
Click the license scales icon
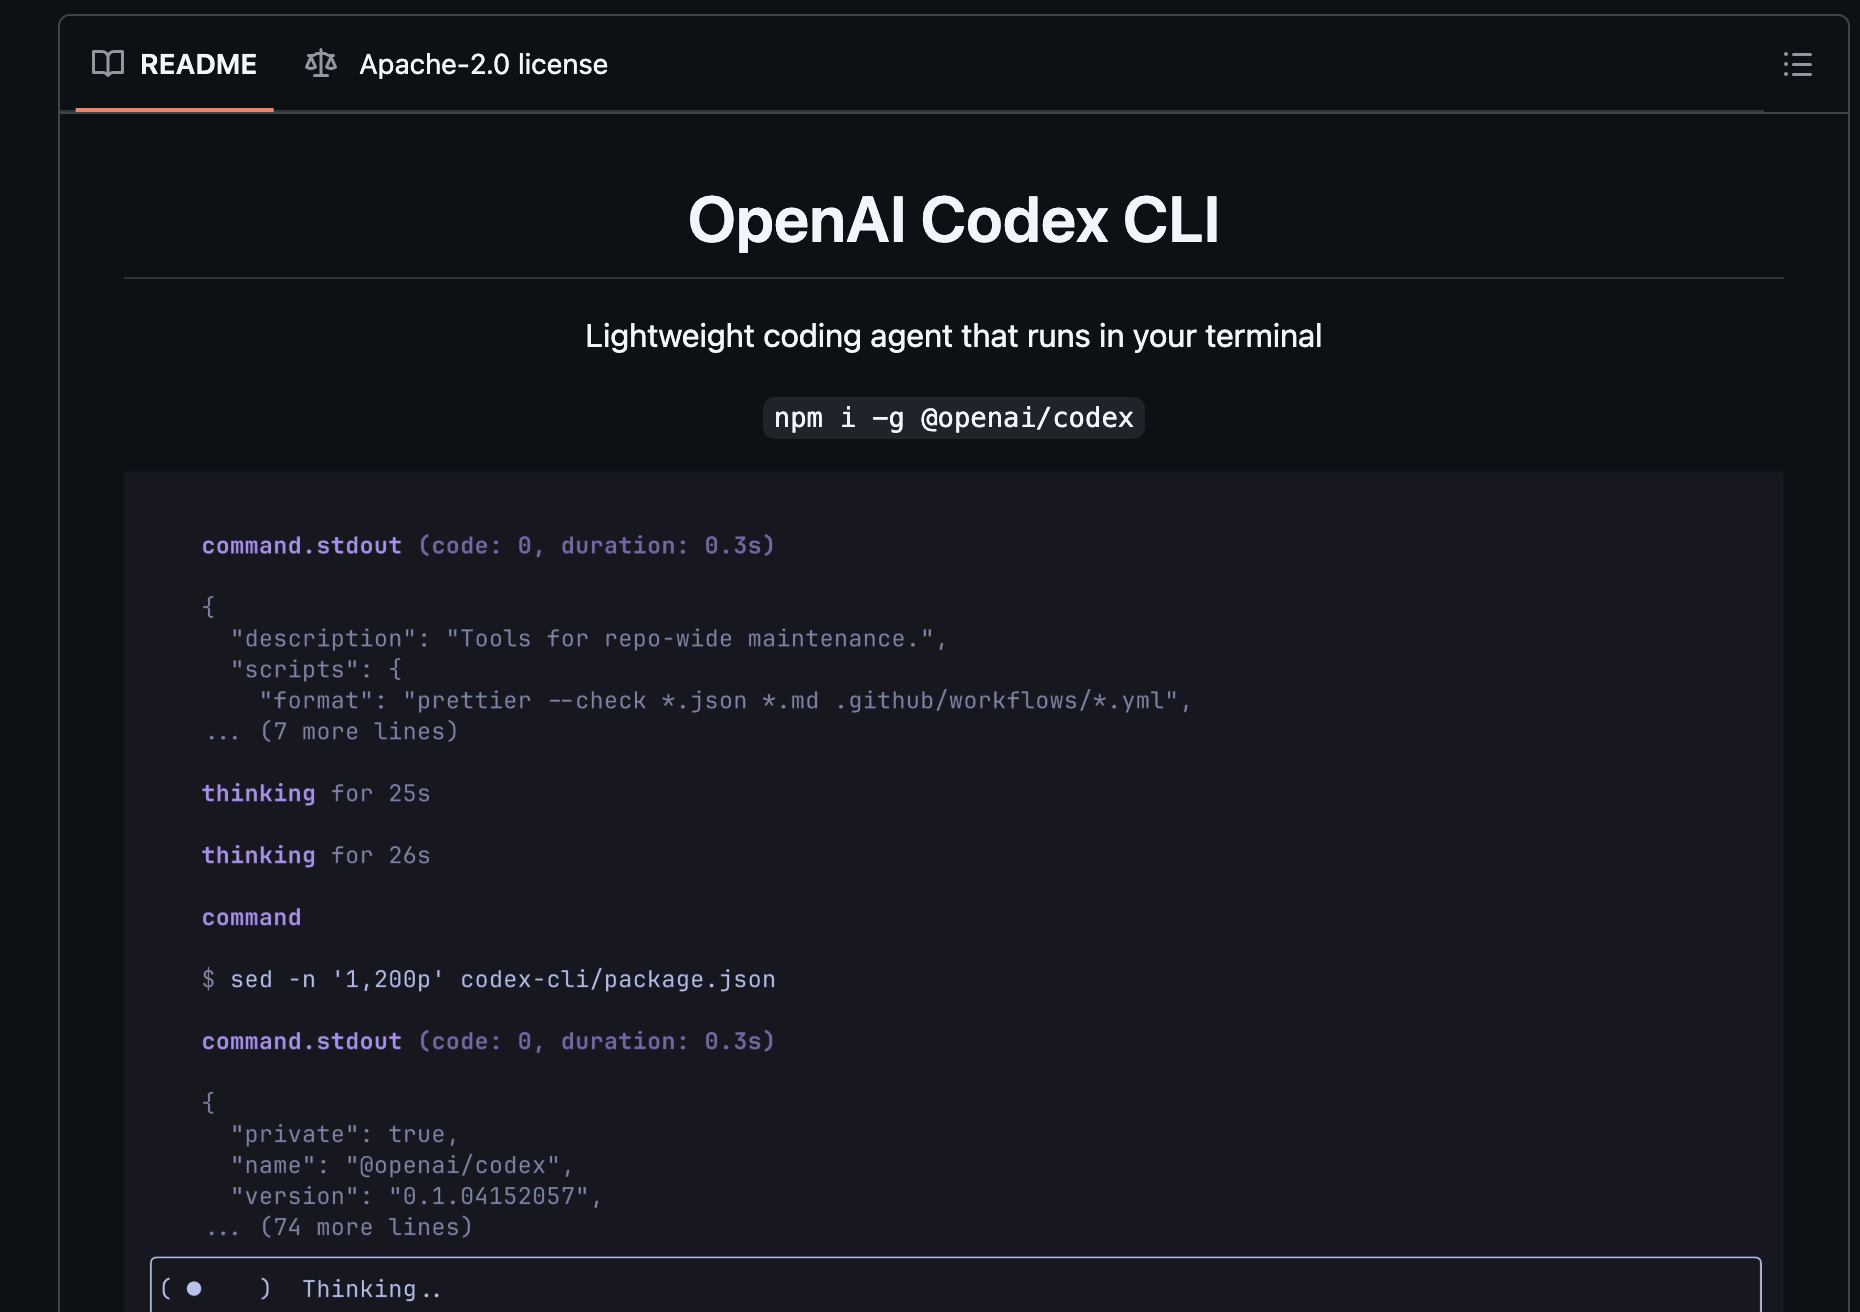click(x=321, y=64)
